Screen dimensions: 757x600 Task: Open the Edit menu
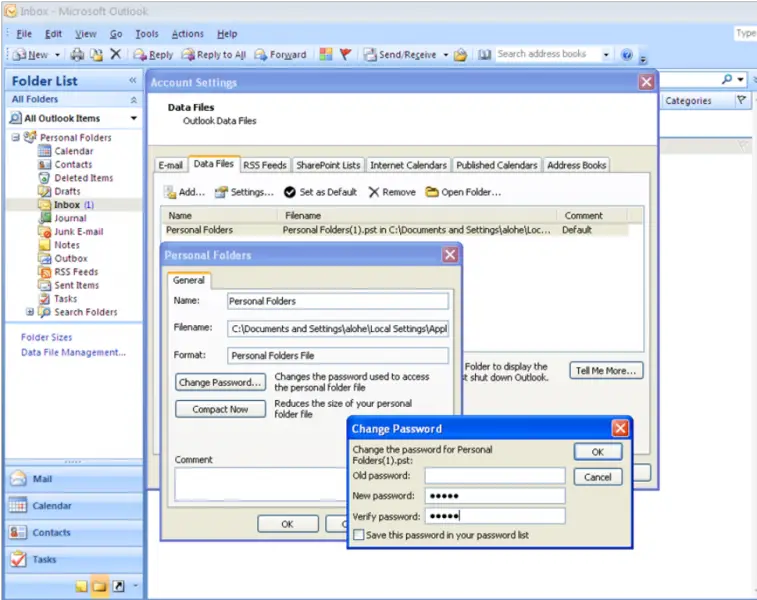coord(53,34)
